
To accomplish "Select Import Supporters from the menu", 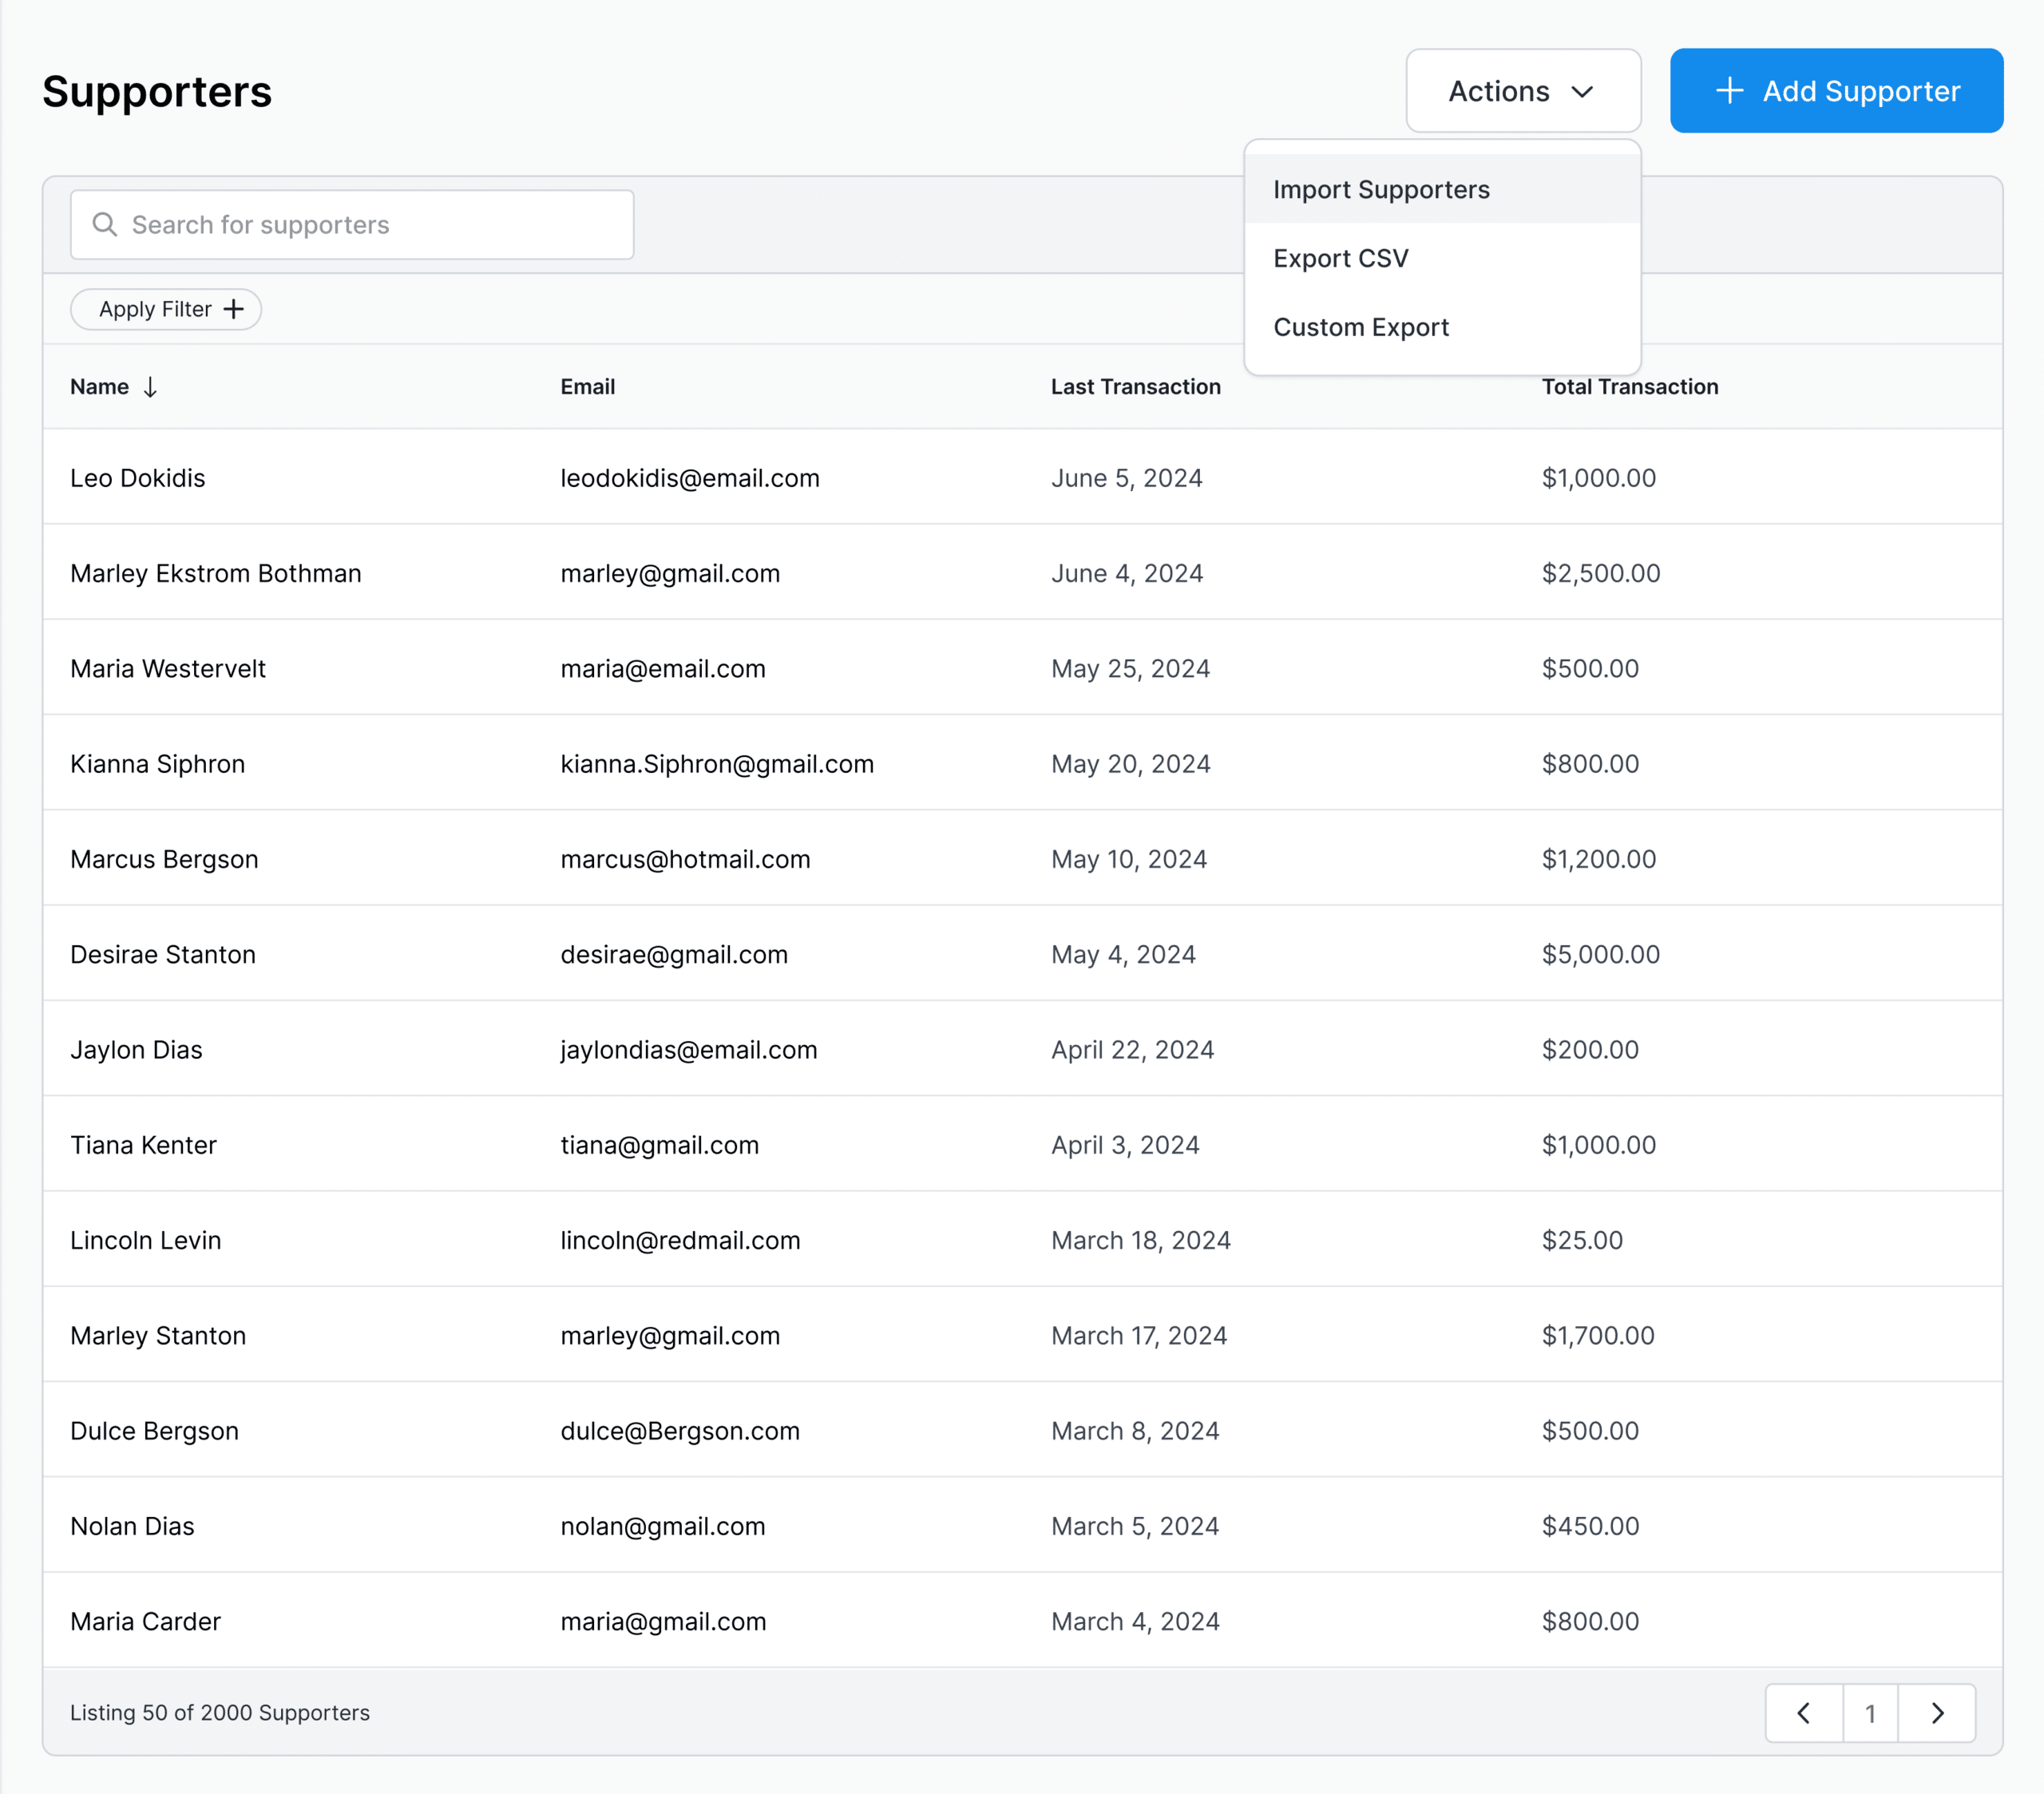I will point(1381,190).
